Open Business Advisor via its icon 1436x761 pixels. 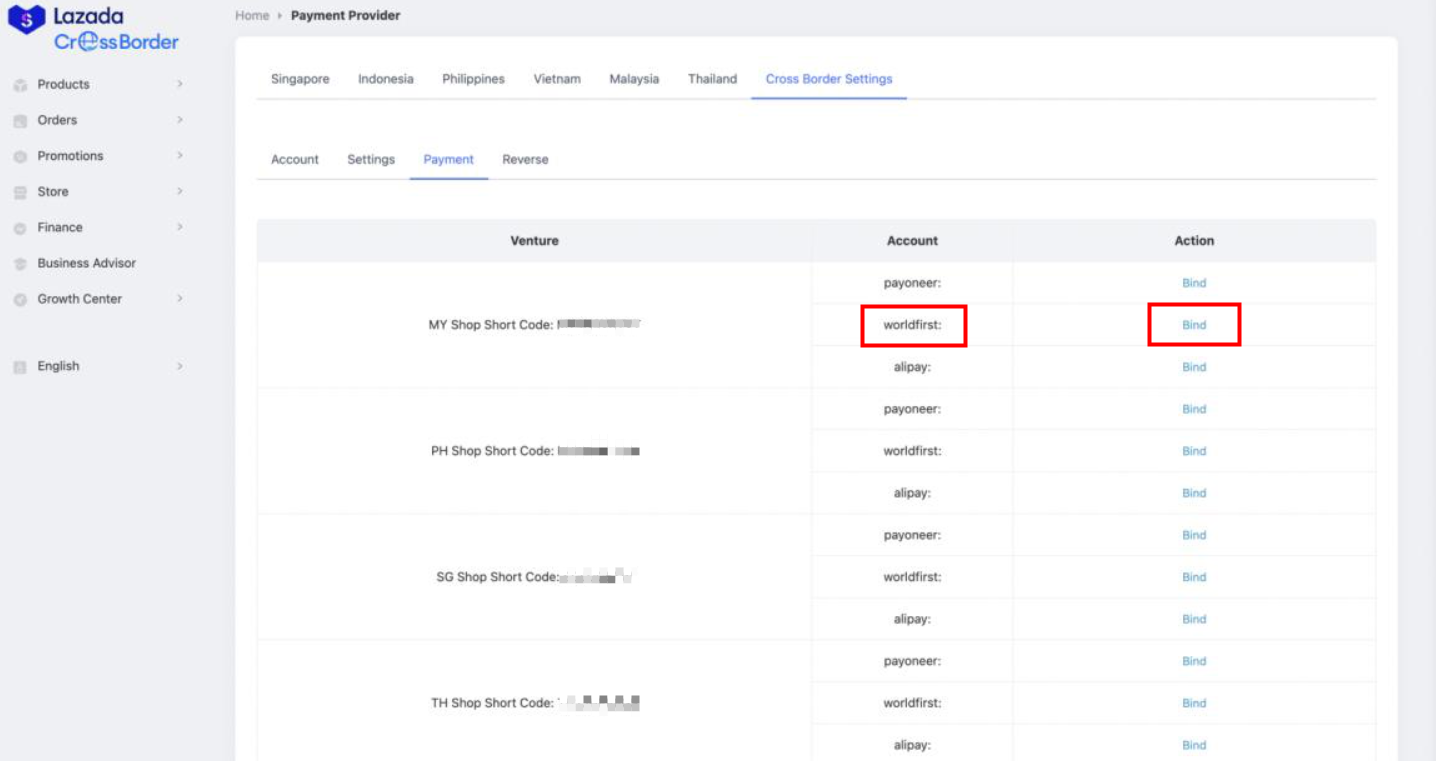(x=20, y=264)
